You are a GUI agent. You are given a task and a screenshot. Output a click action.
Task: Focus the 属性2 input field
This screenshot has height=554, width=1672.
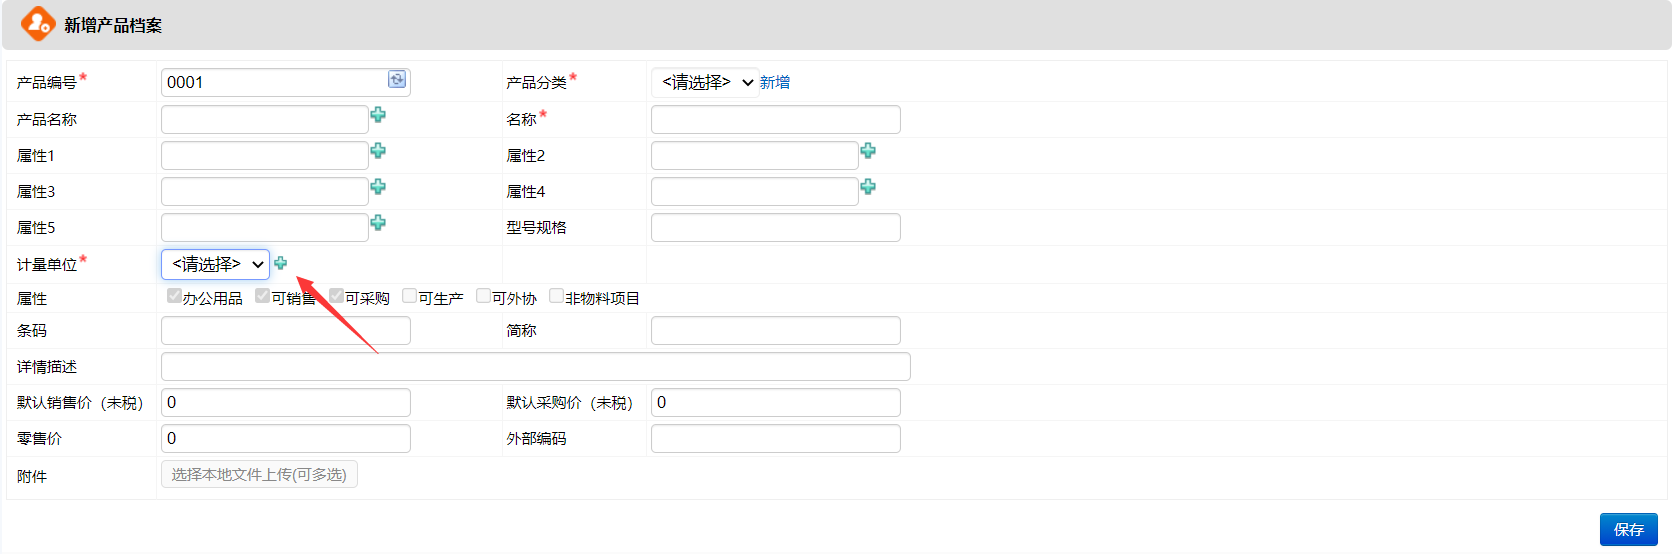tap(755, 155)
